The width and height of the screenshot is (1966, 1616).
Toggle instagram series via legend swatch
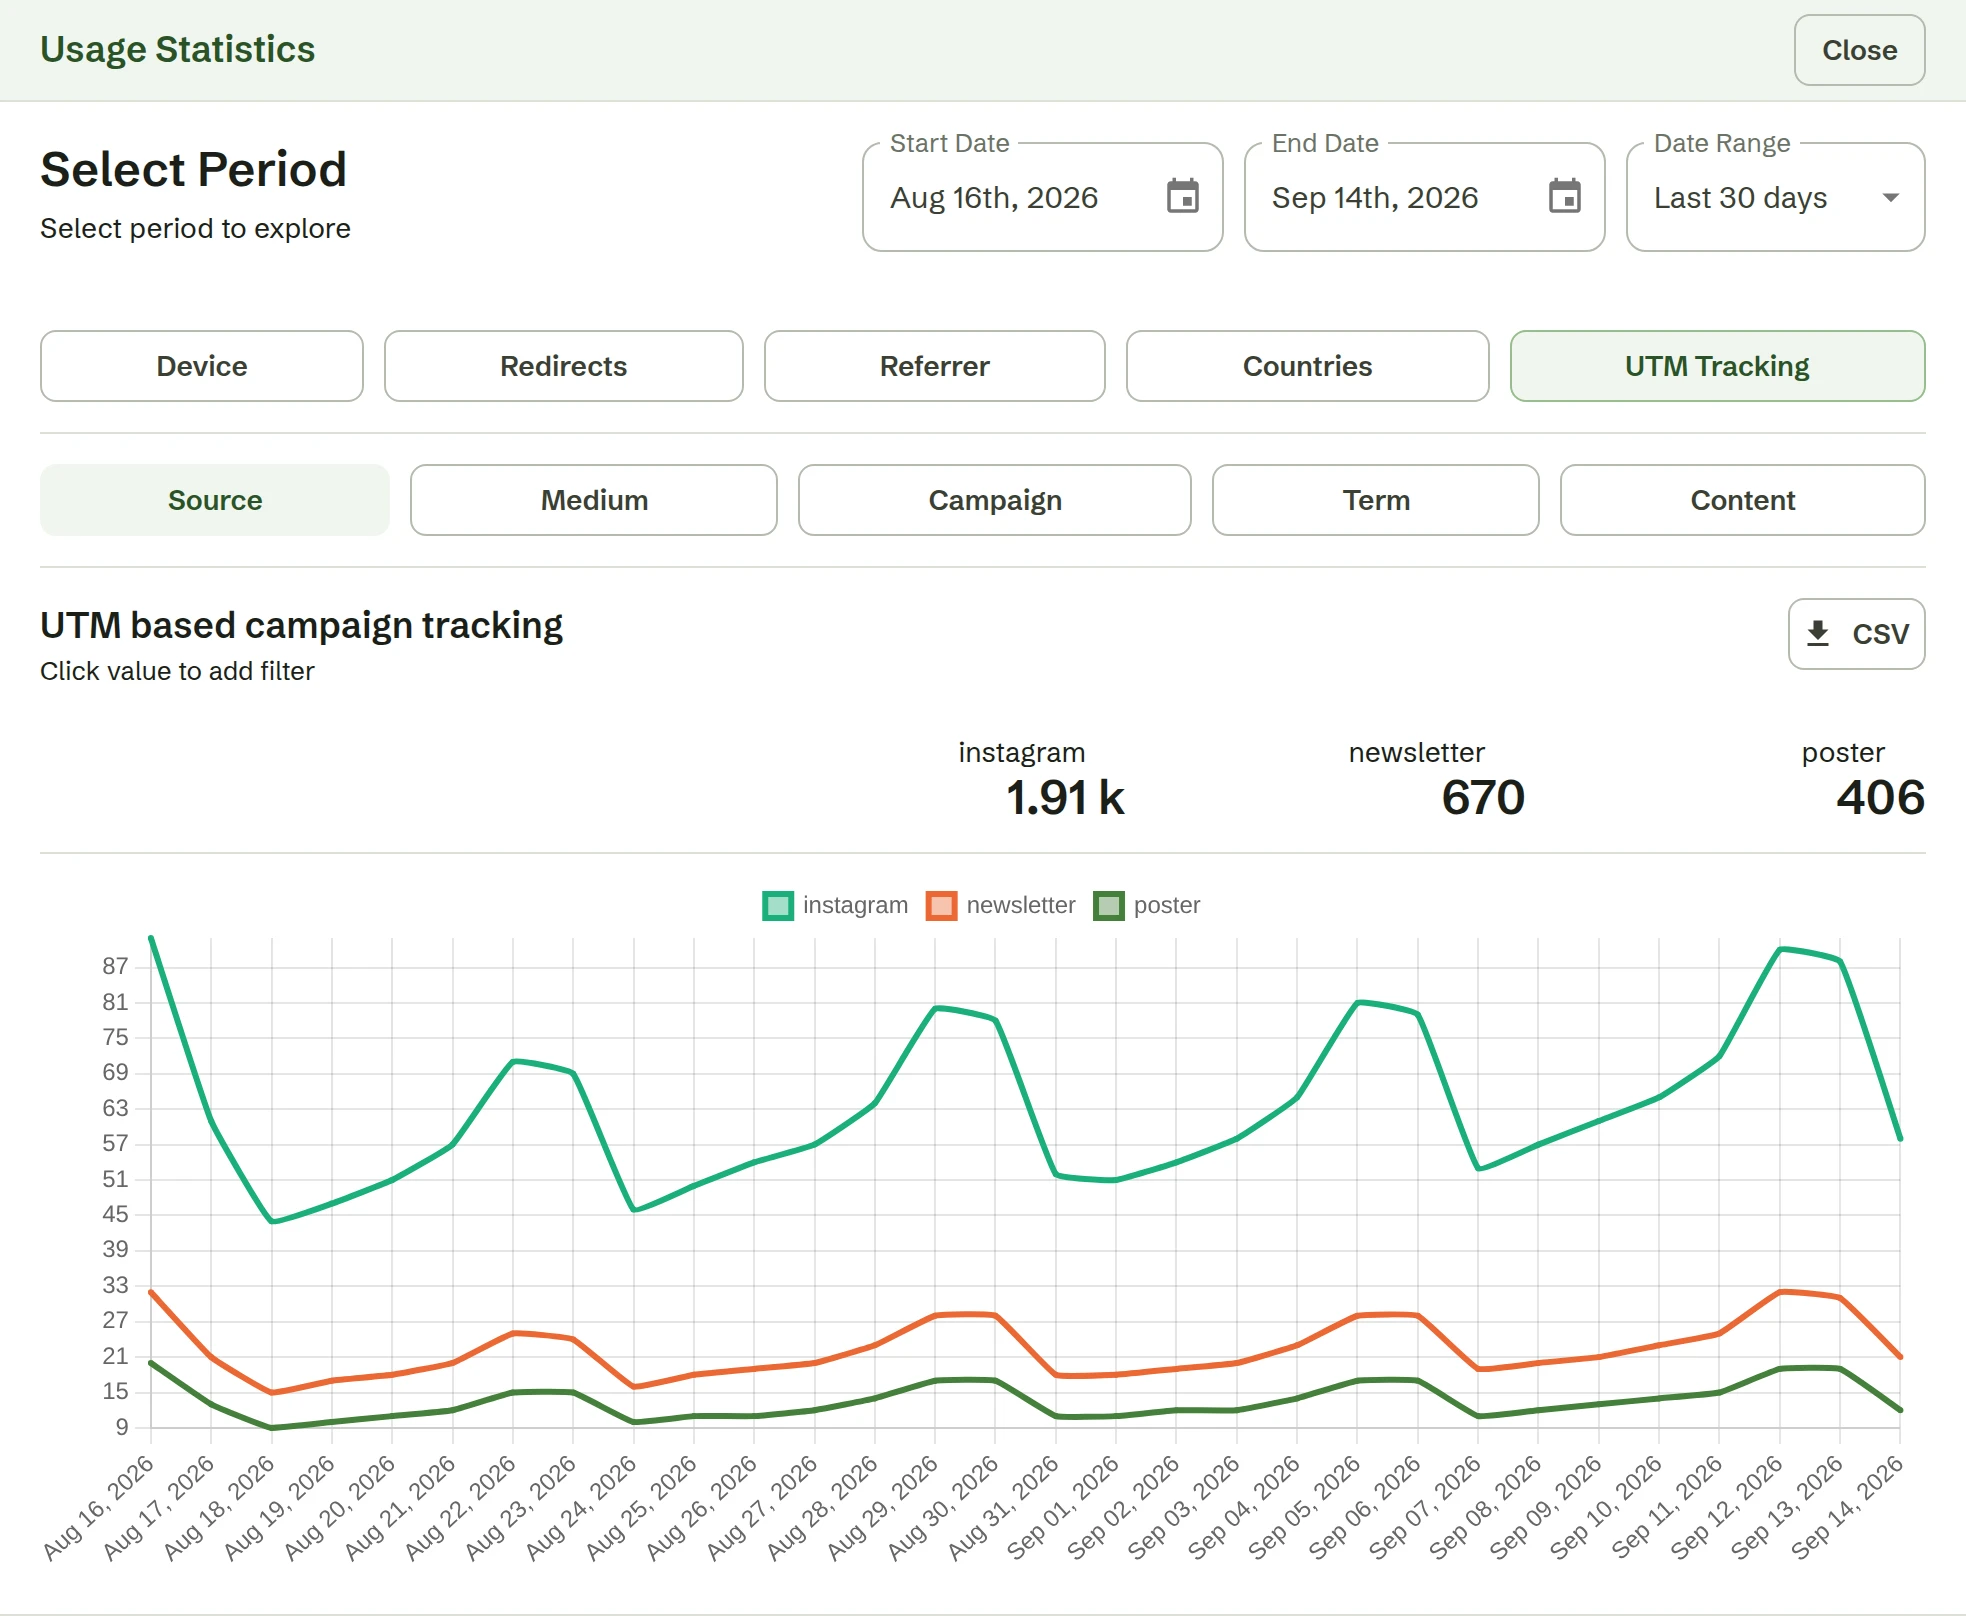coord(778,906)
